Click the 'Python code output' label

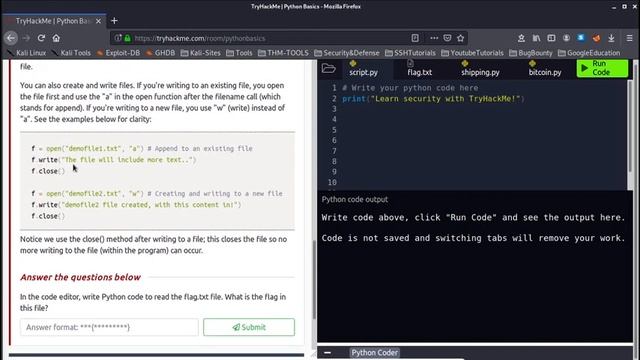[355, 199]
